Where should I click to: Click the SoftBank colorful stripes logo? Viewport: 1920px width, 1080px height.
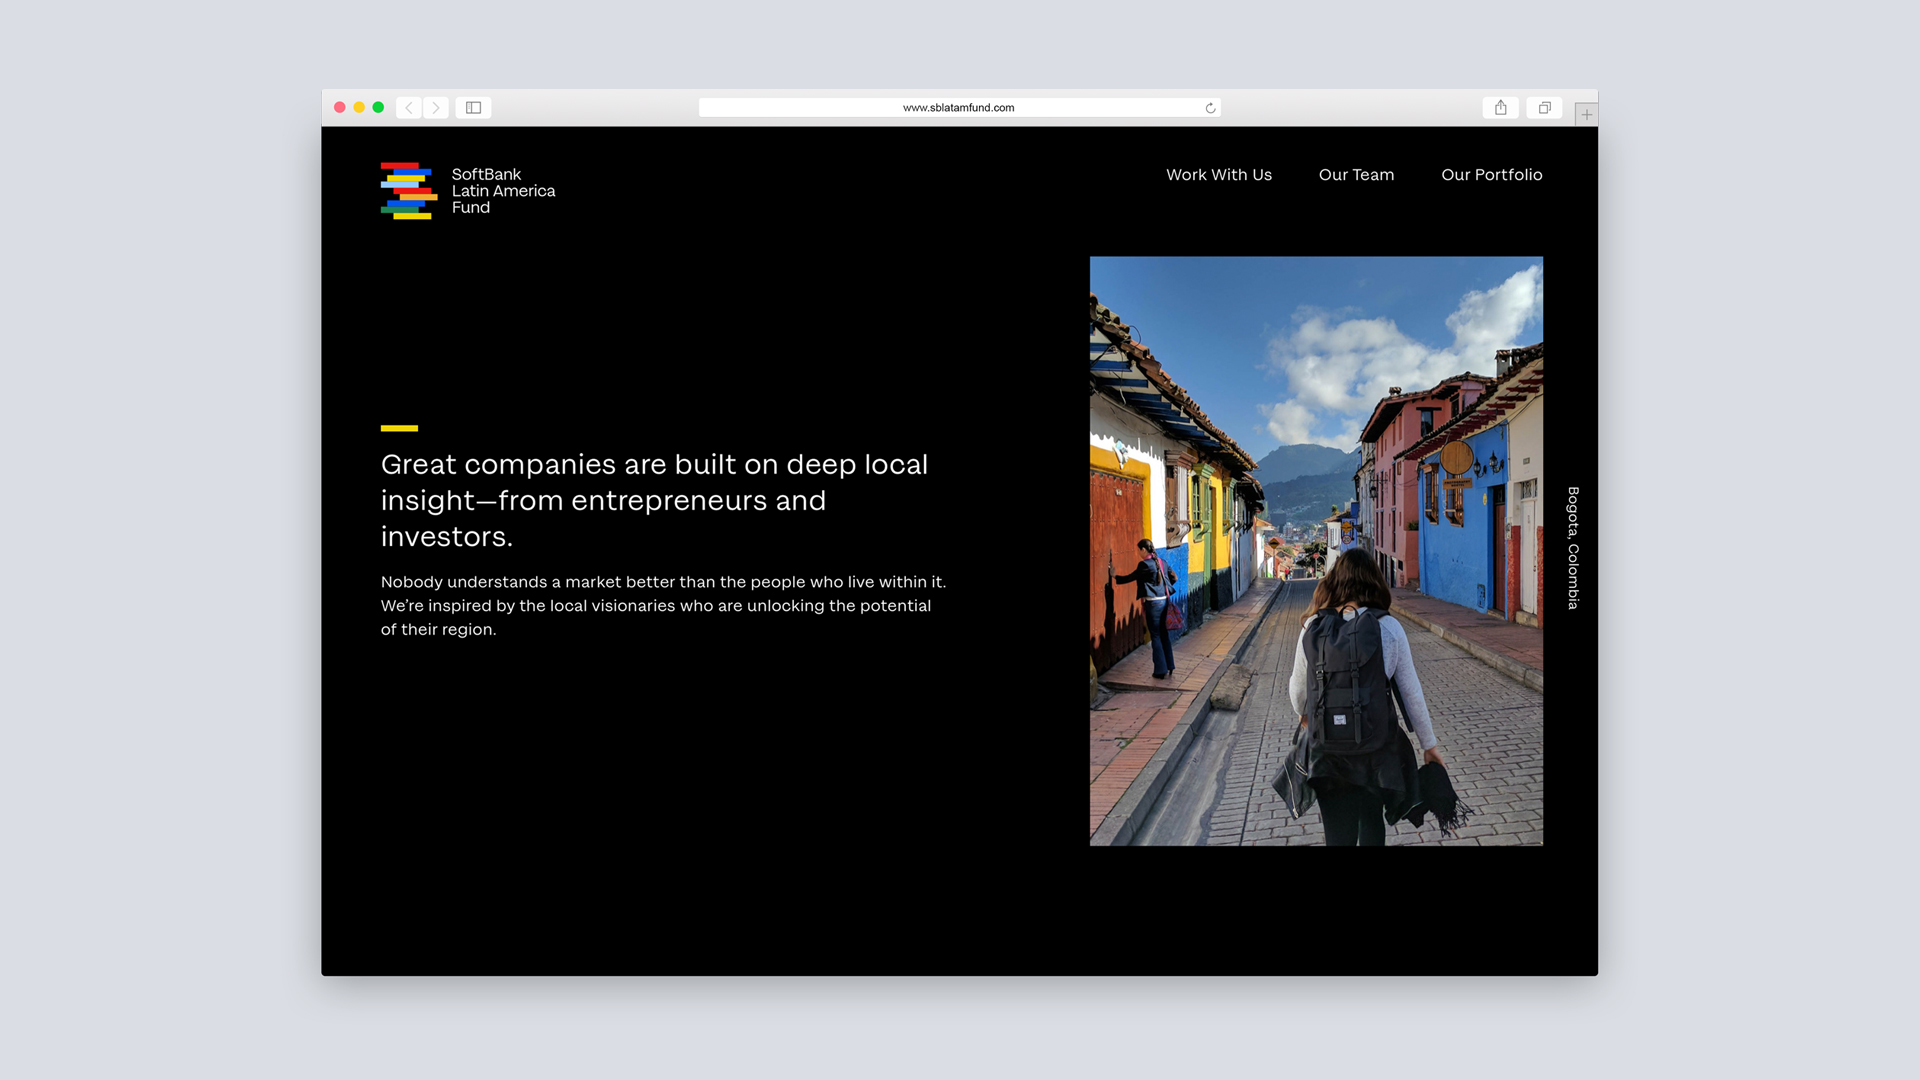(407, 190)
